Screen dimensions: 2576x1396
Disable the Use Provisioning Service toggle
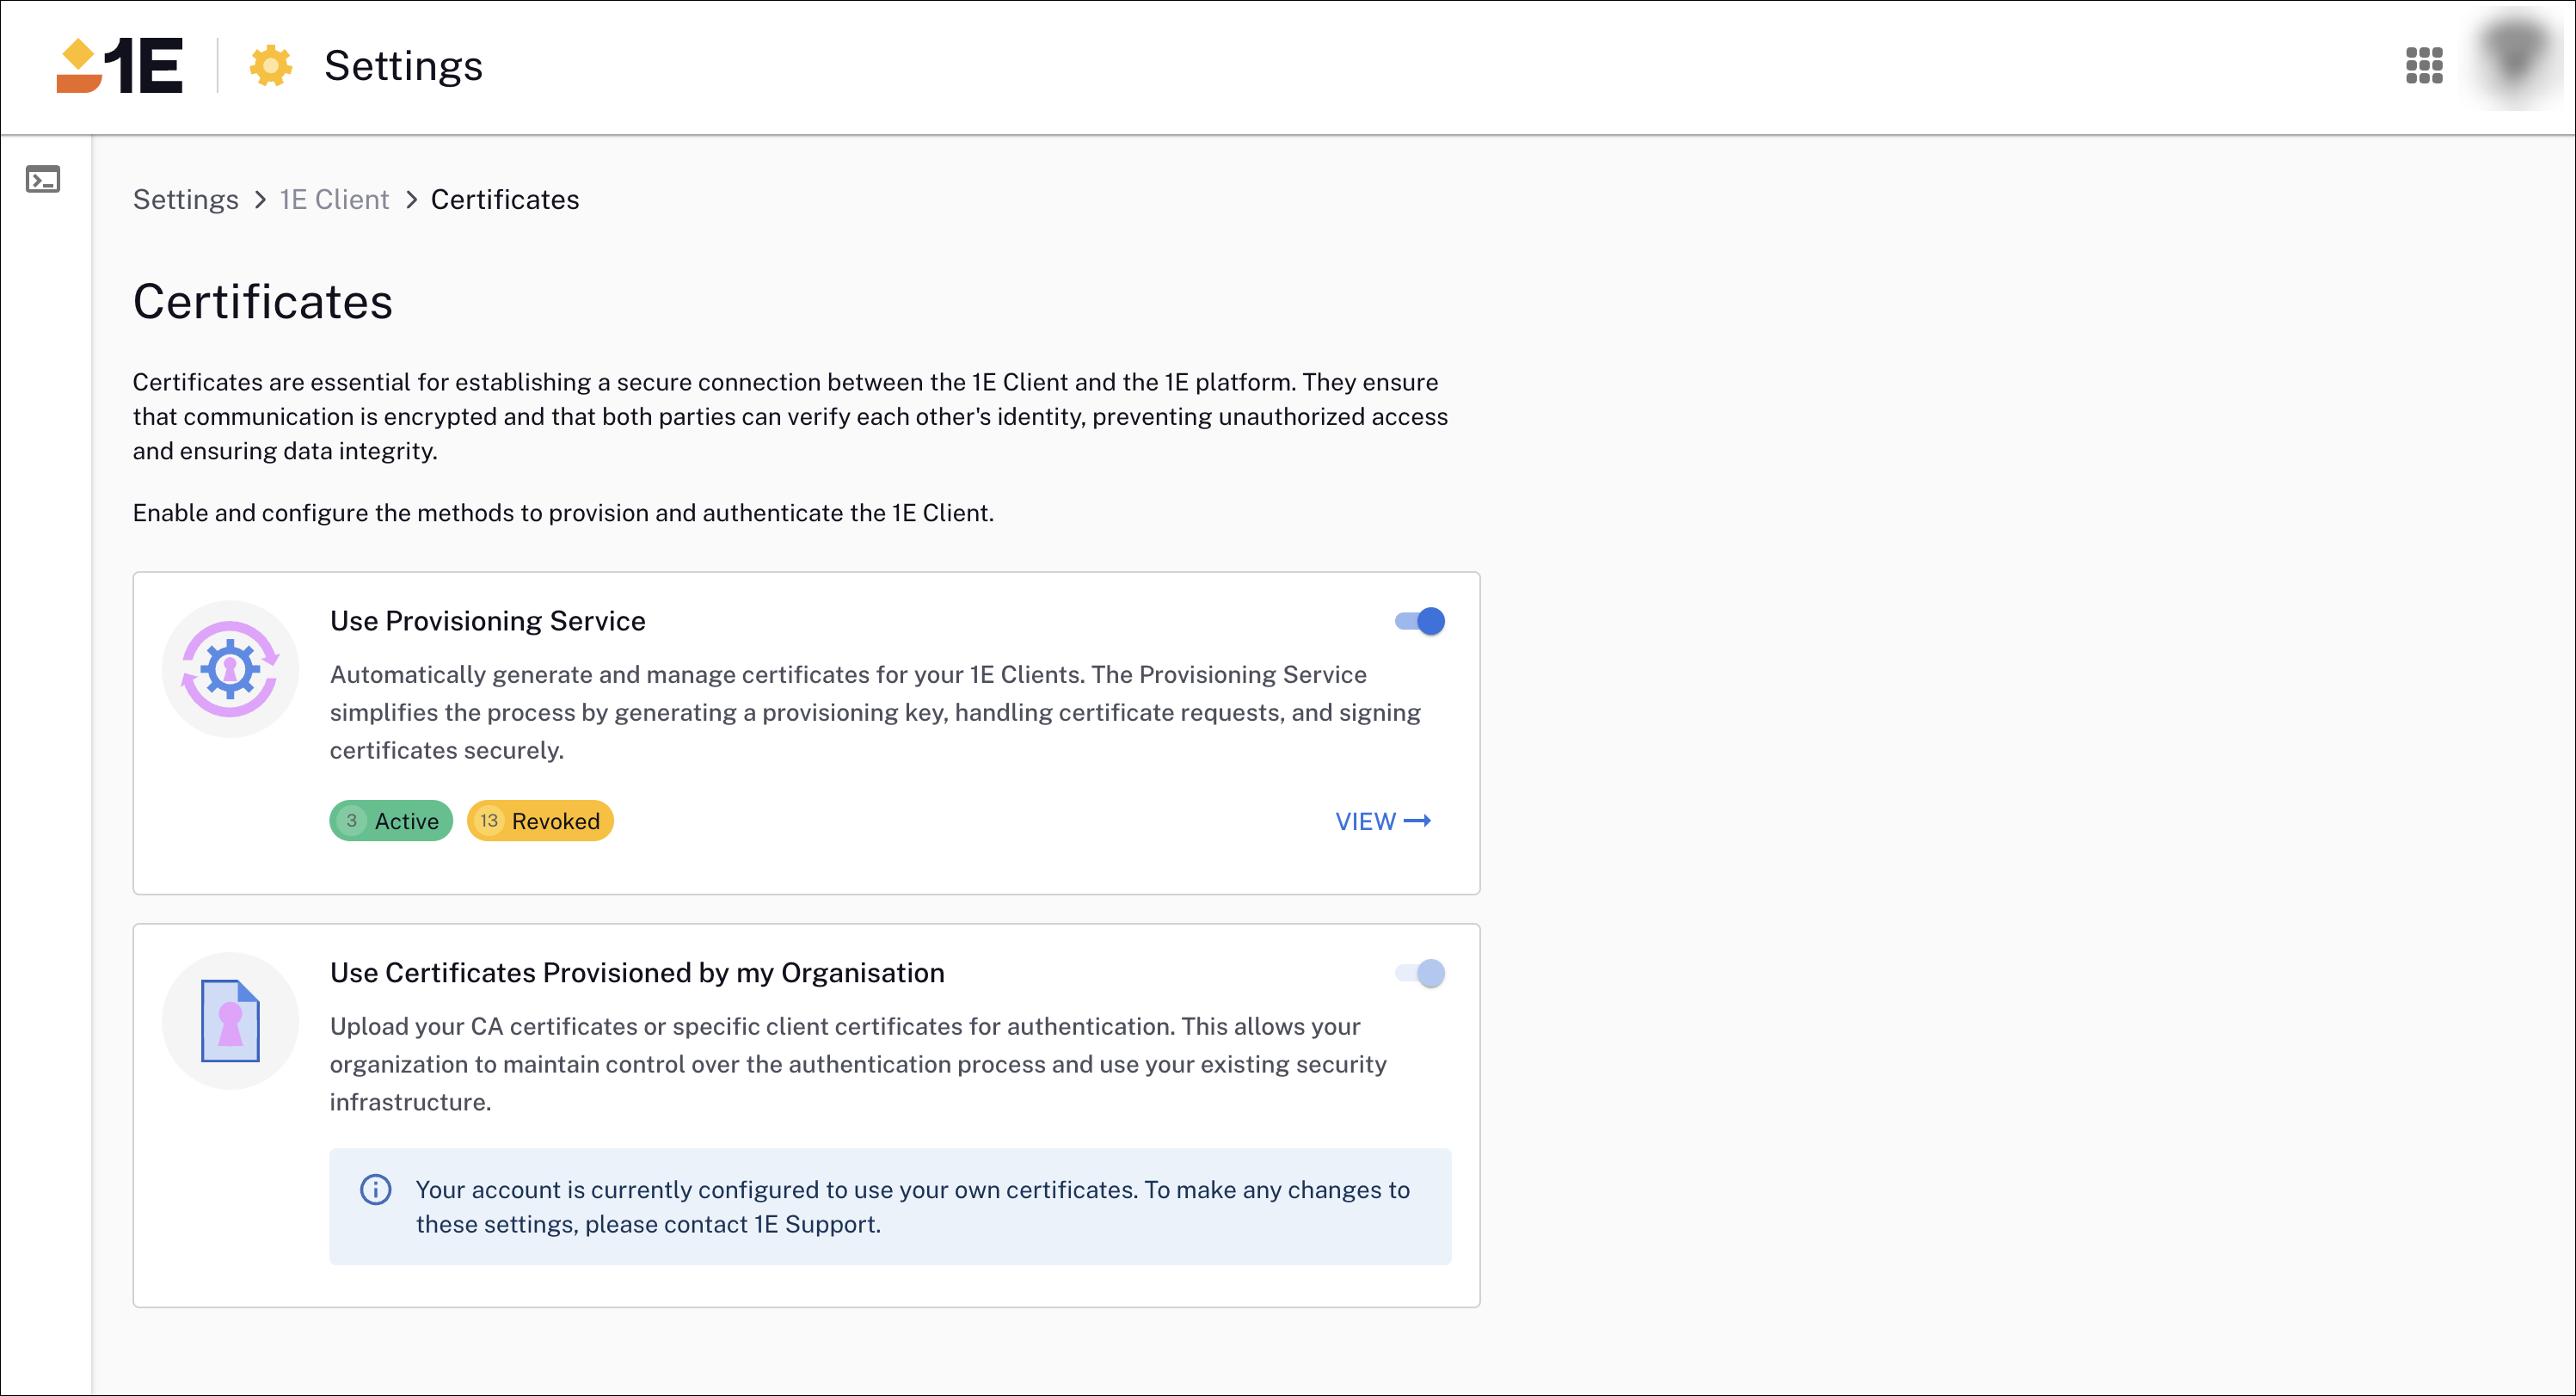tap(1420, 622)
